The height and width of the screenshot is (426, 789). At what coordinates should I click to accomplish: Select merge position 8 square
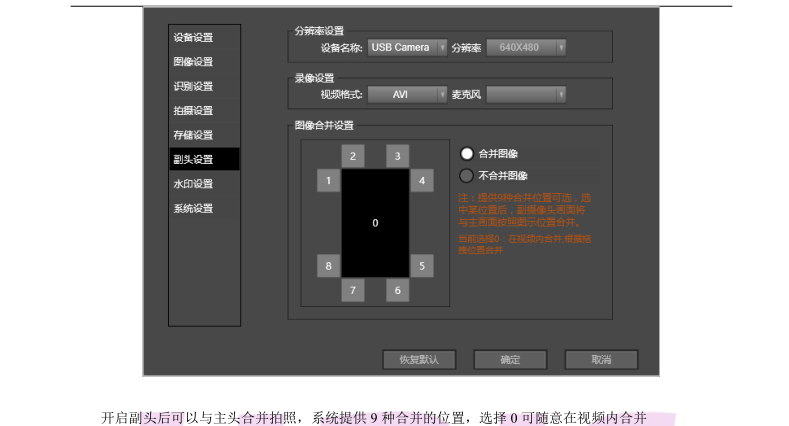pyautogui.click(x=328, y=266)
